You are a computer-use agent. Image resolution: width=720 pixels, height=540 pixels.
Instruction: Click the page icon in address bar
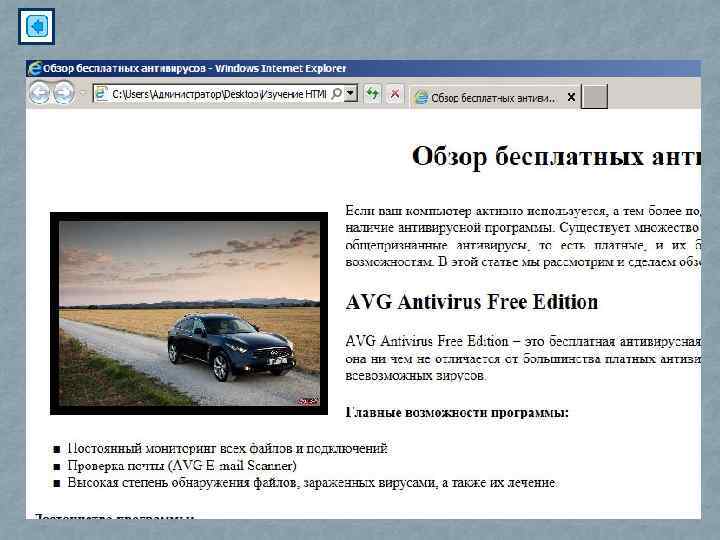point(101,93)
